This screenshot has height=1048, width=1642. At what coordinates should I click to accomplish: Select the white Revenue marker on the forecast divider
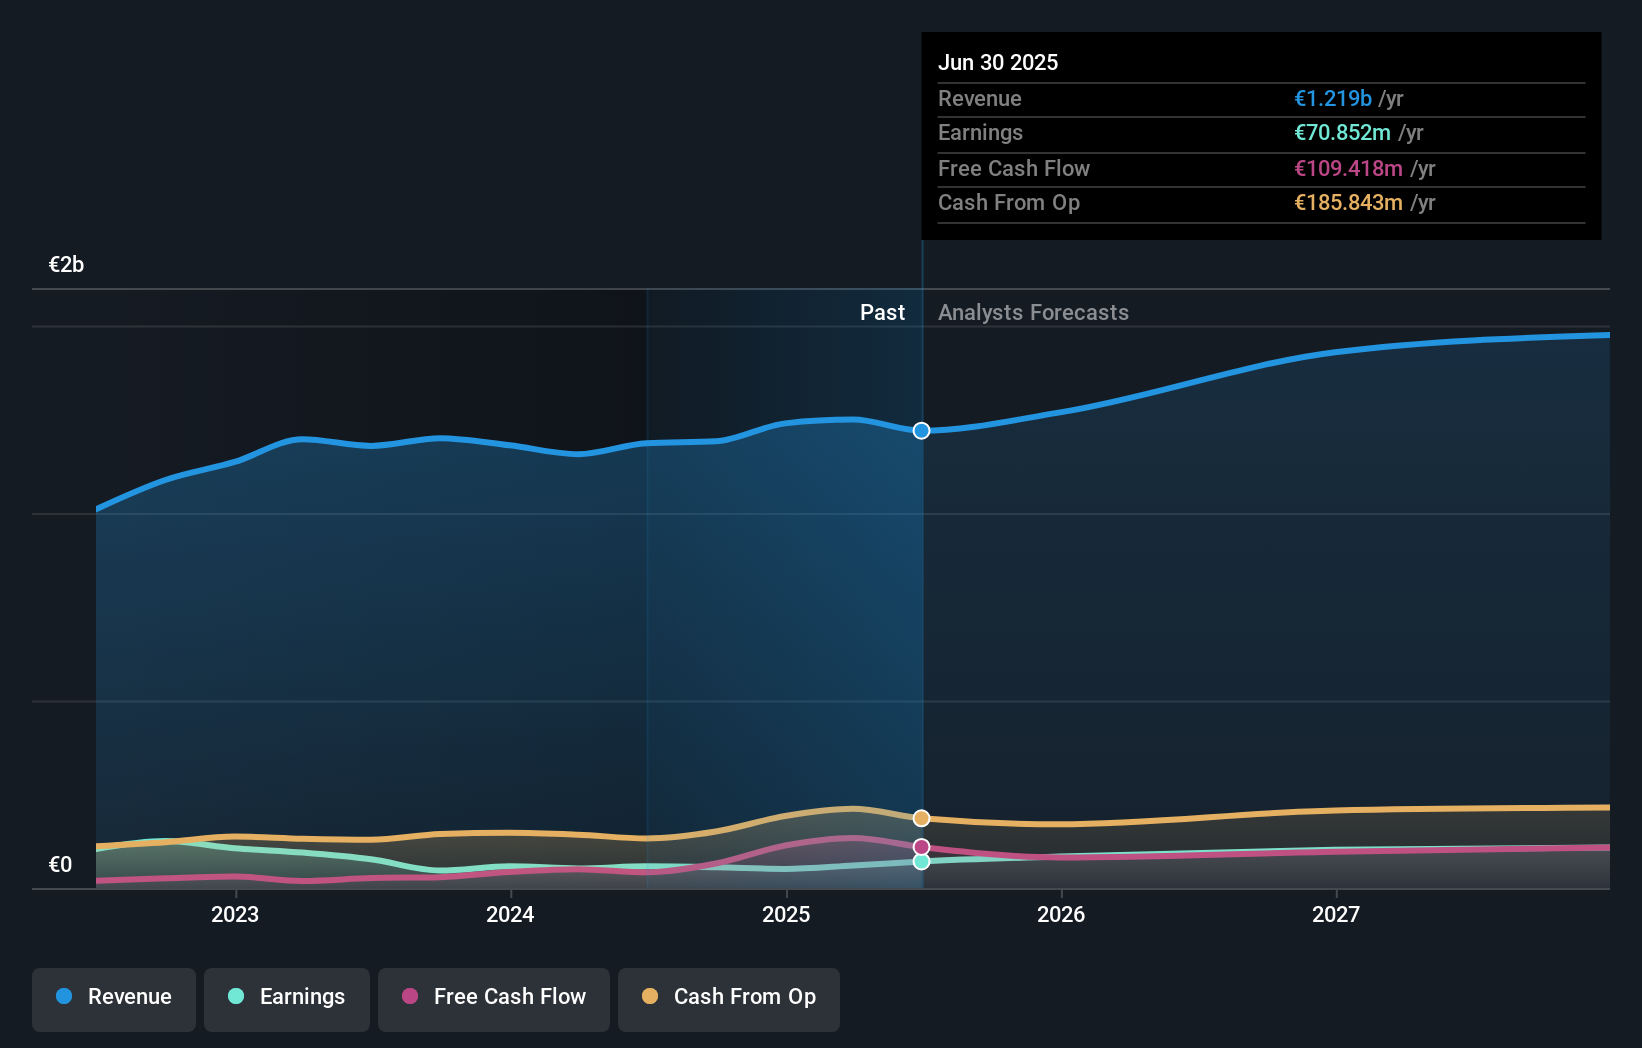coord(921,431)
